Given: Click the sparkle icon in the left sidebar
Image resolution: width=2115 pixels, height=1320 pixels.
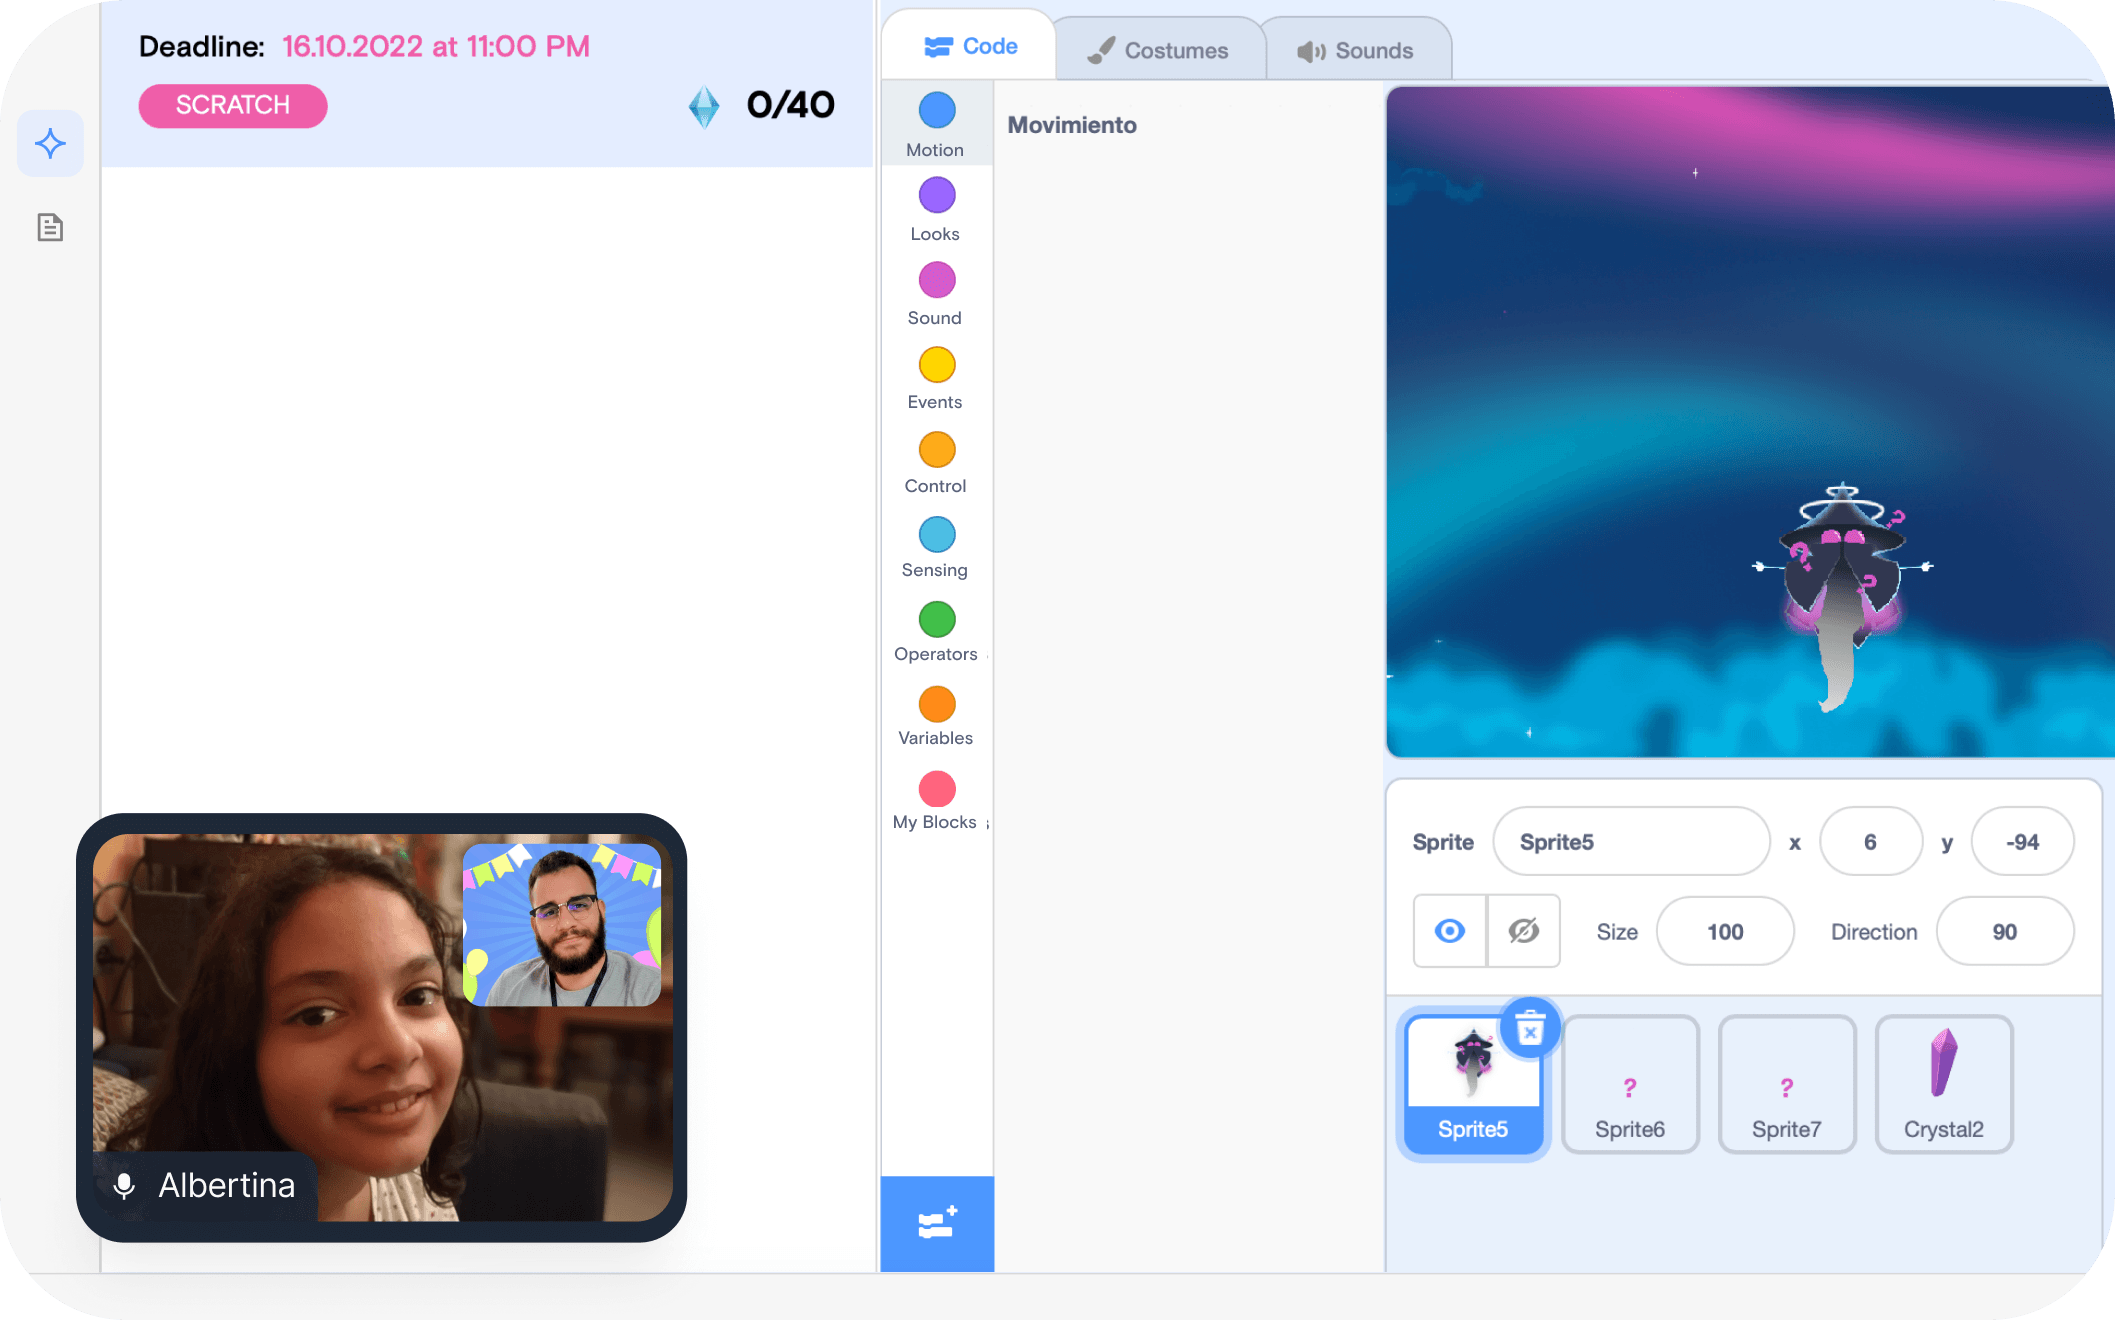Looking at the screenshot, I should [x=50, y=144].
